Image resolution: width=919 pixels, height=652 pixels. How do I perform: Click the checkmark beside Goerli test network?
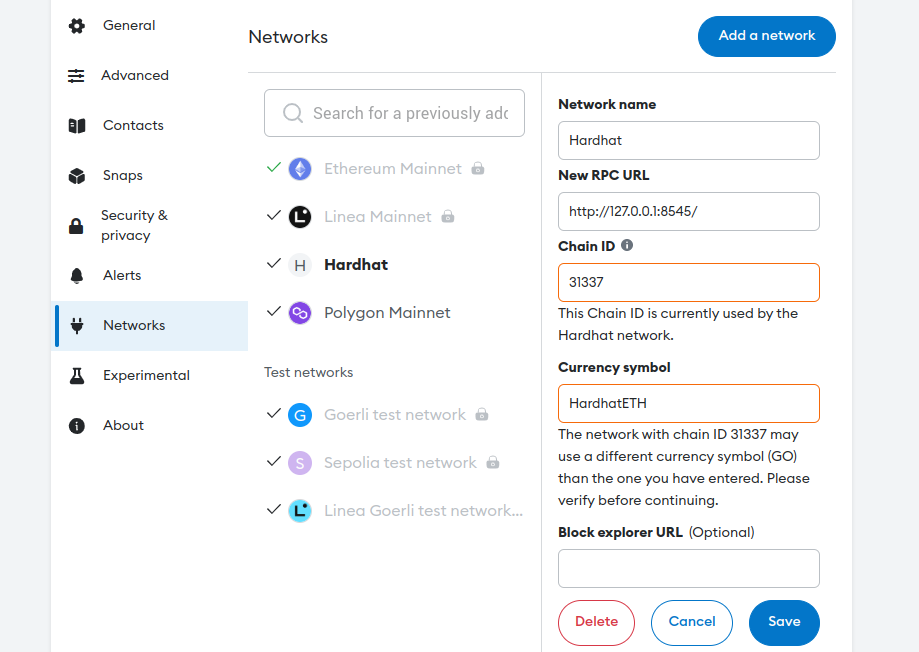273,414
